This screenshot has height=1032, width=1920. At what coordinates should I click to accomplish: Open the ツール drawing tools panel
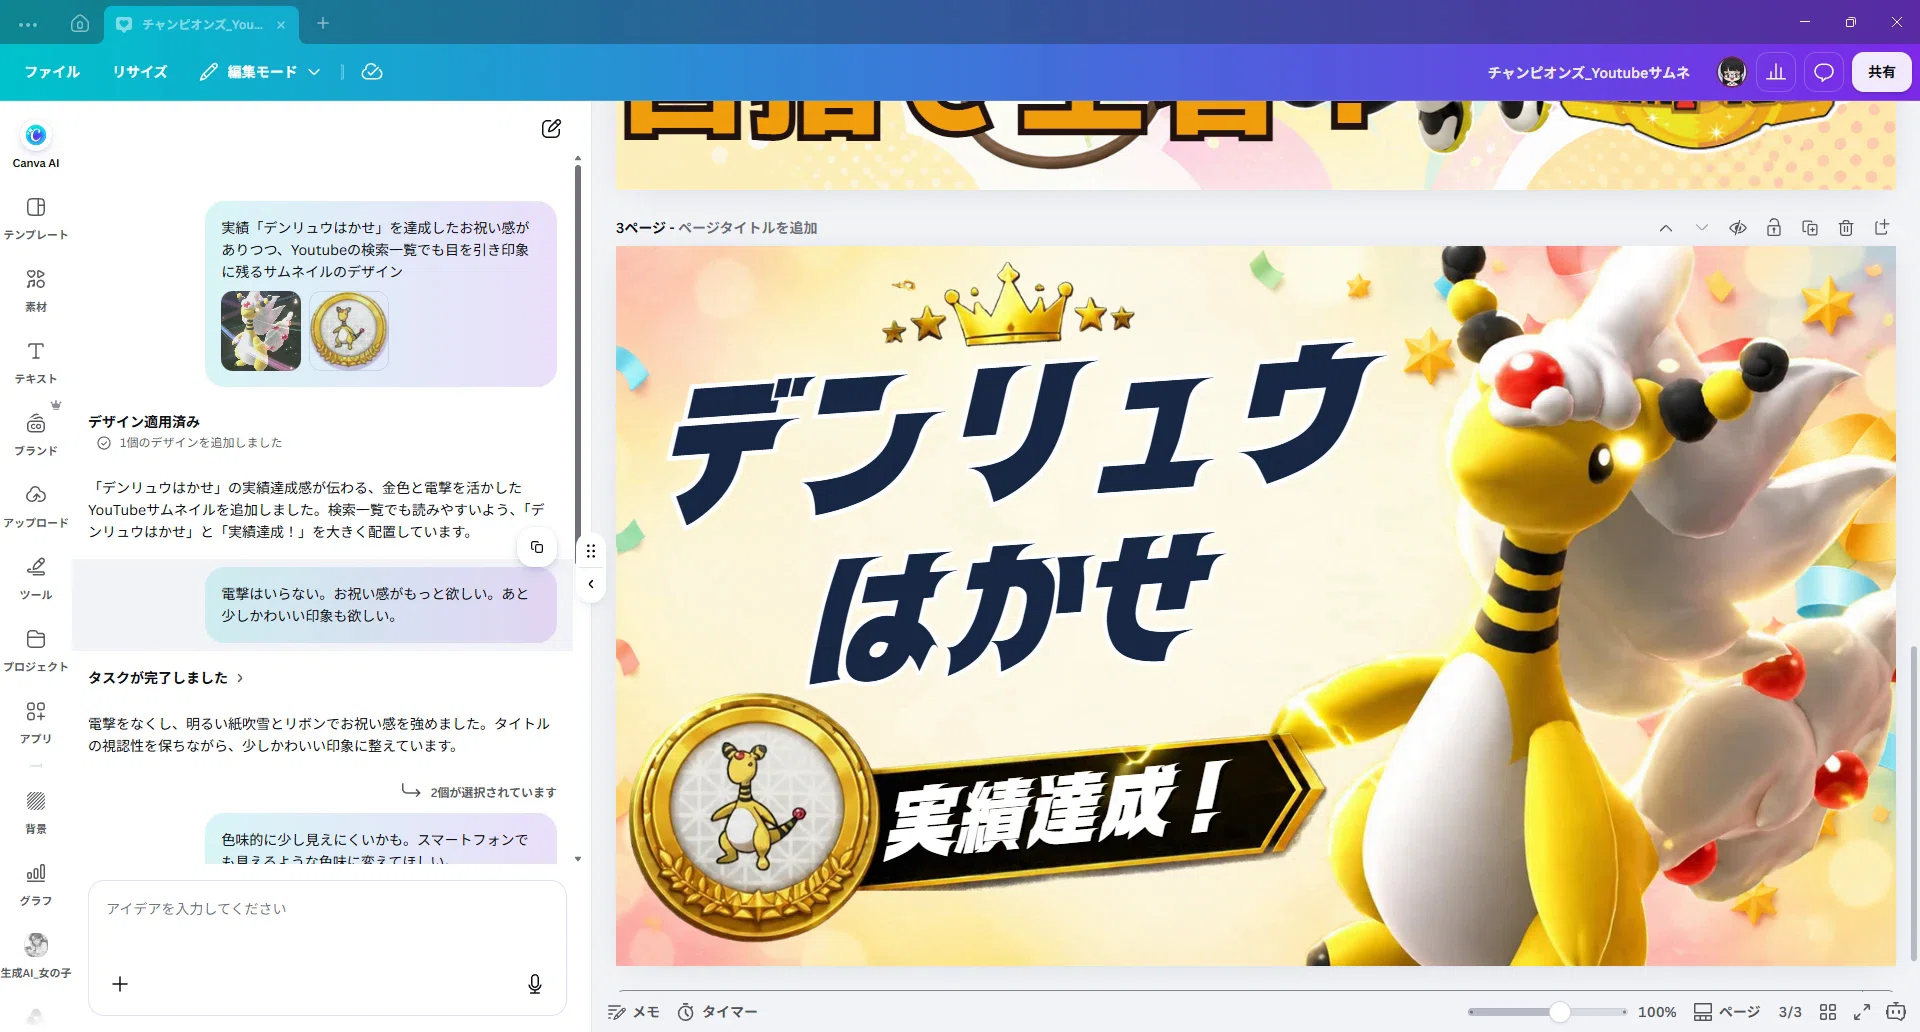pos(36,578)
